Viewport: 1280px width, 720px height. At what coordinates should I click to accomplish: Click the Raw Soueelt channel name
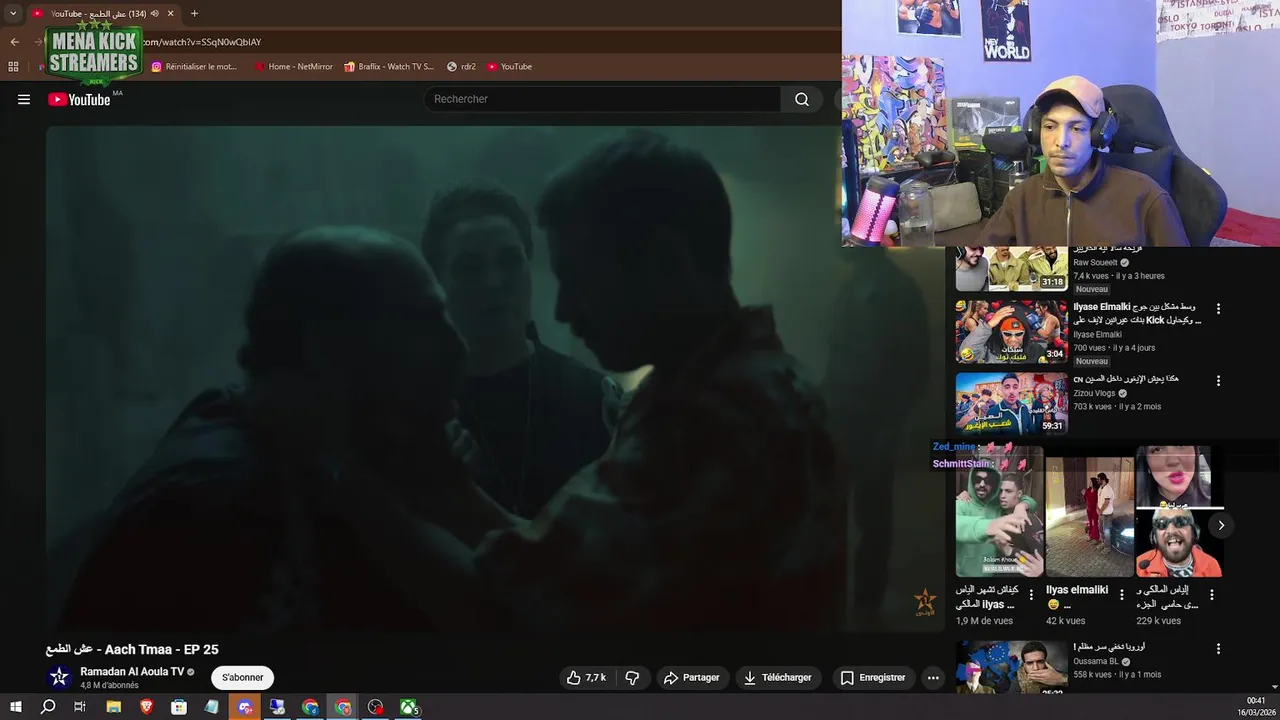pyautogui.click(x=1095, y=263)
